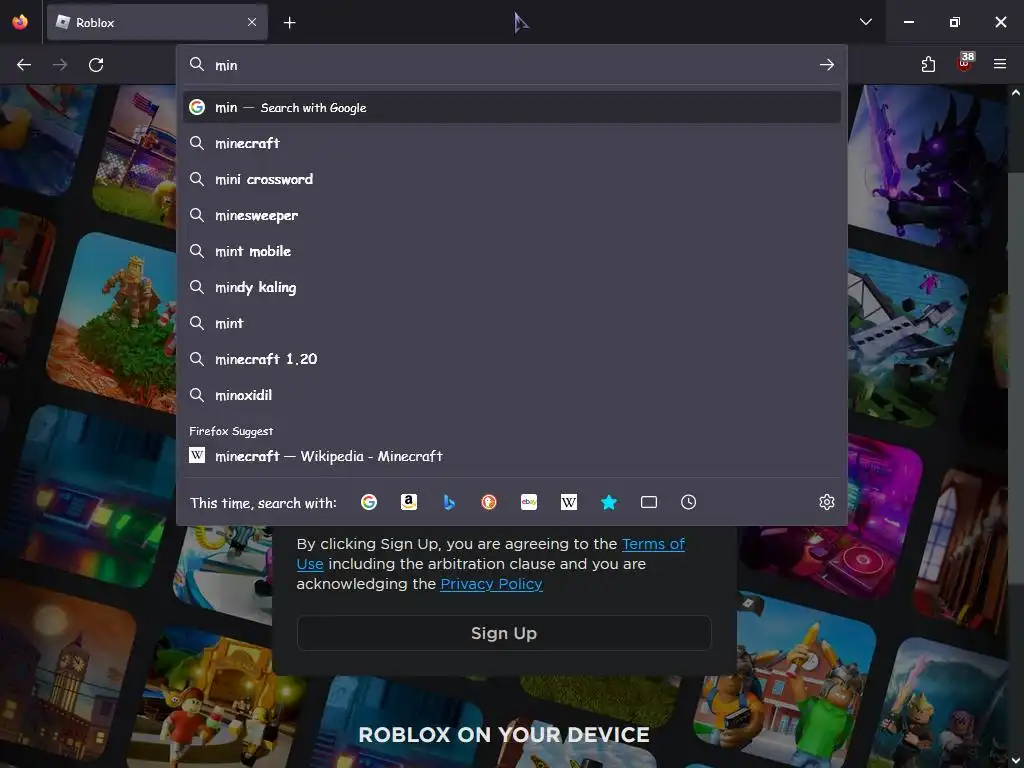This screenshot has width=1024, height=768.
Task: Search this time with Bing icon
Action: (x=449, y=502)
